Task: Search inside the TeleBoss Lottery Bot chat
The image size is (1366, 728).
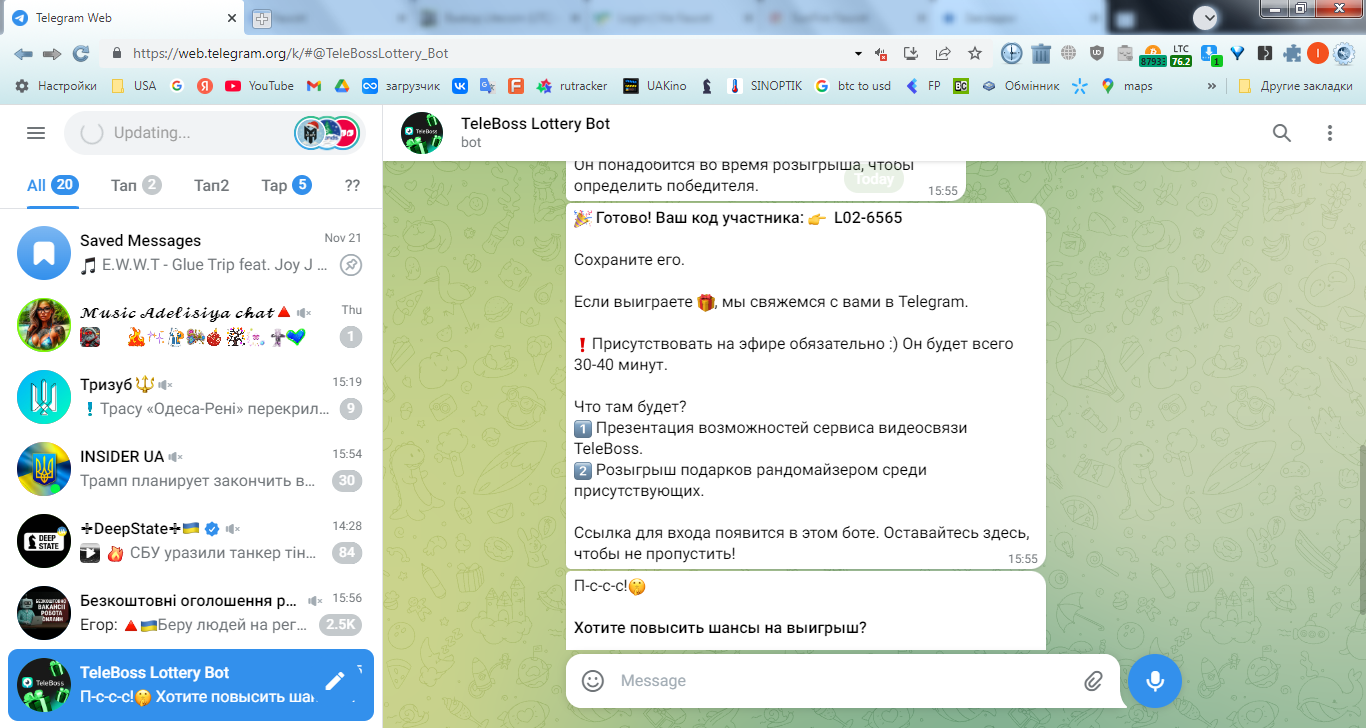Action: click(1282, 133)
